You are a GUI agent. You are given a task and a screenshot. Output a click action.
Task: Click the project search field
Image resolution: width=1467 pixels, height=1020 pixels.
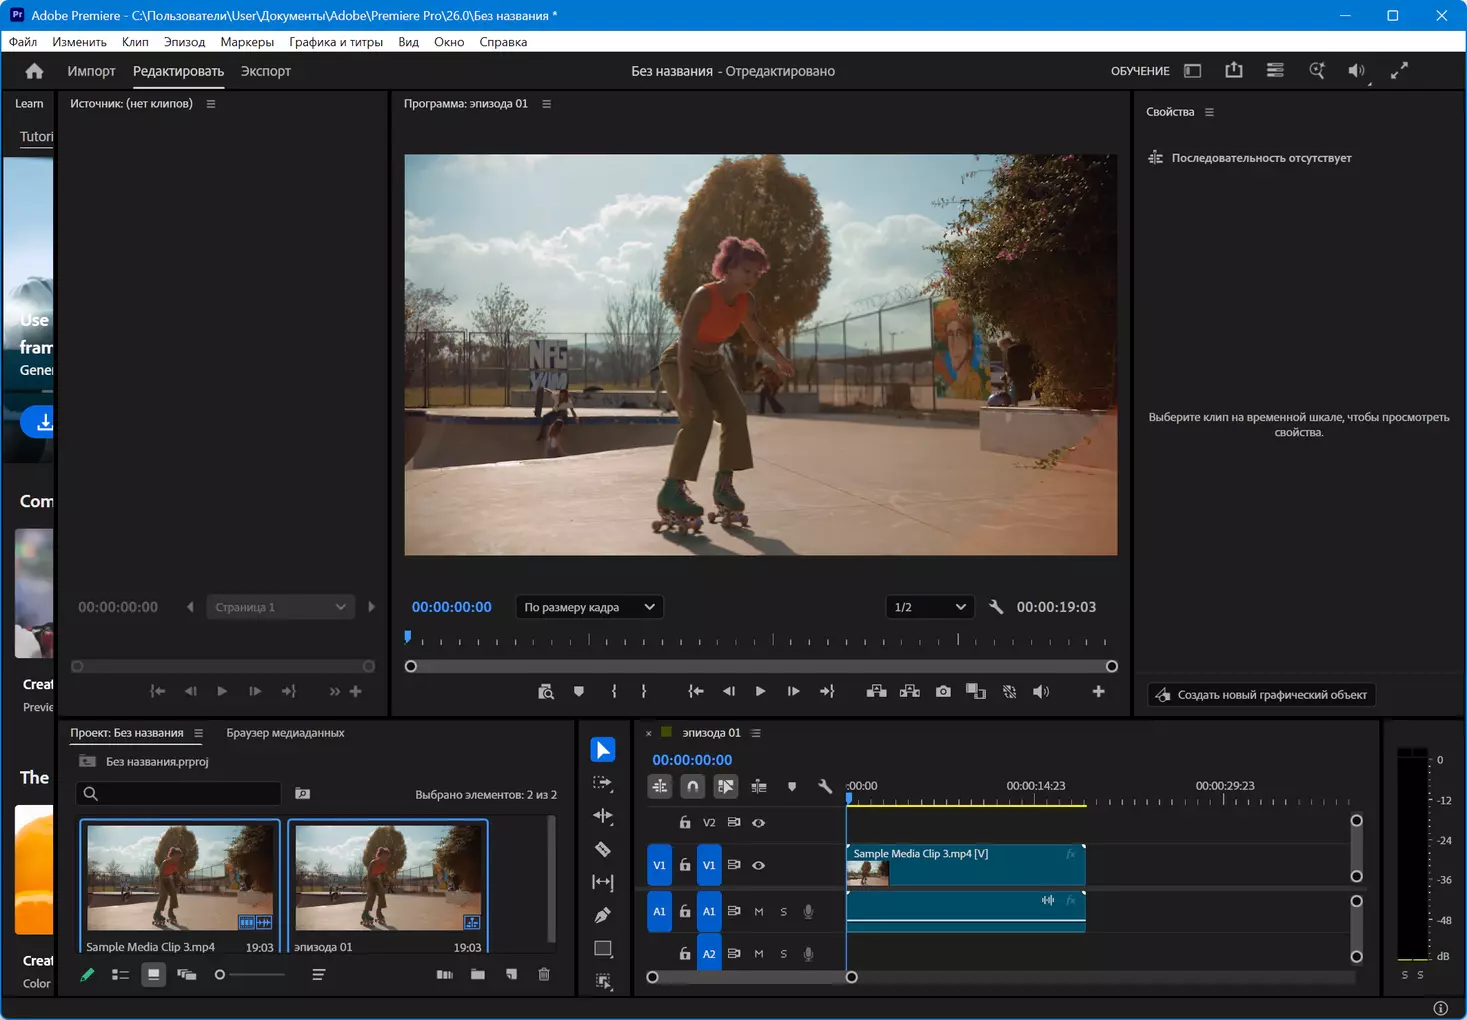(x=179, y=793)
